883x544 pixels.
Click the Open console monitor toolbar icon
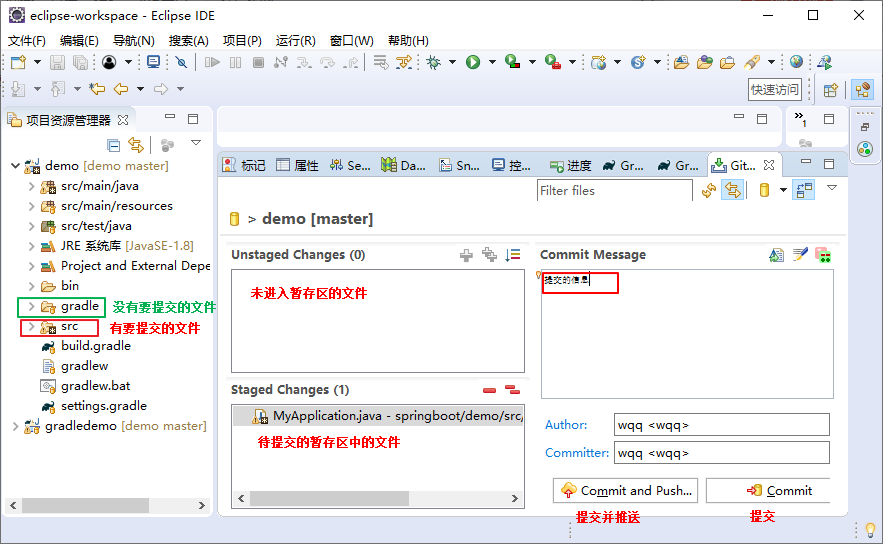click(x=153, y=62)
